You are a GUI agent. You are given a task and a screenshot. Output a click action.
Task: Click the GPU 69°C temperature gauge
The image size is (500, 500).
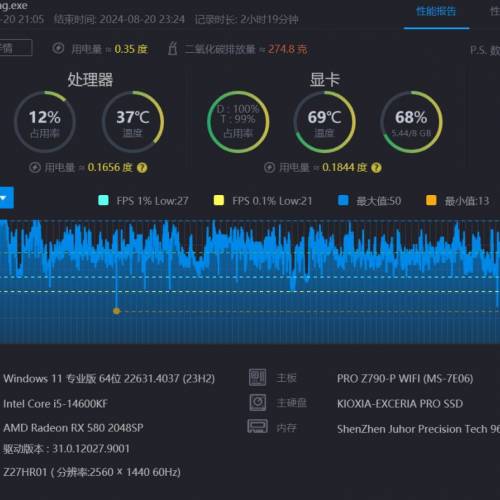click(324, 122)
